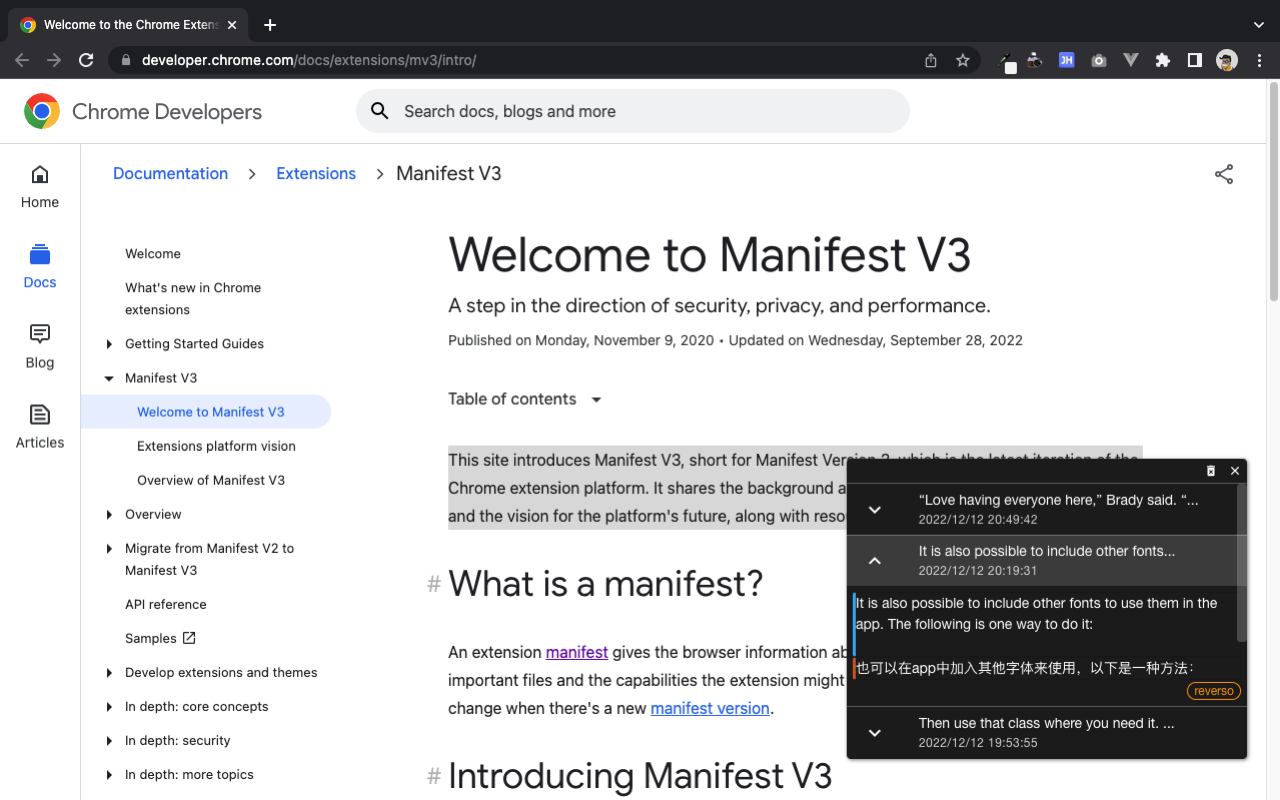Collapse the "It is also possible" entry
Image resolution: width=1280 pixels, height=800 pixels.
[874, 561]
